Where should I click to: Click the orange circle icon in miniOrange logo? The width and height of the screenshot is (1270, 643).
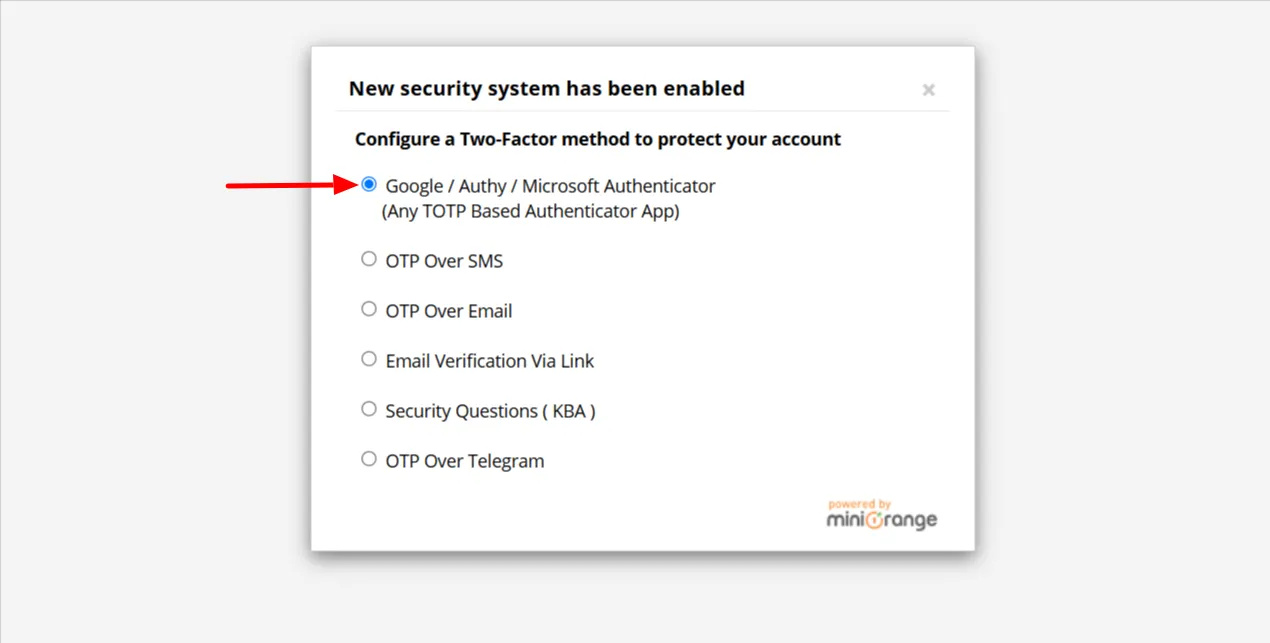coord(872,521)
